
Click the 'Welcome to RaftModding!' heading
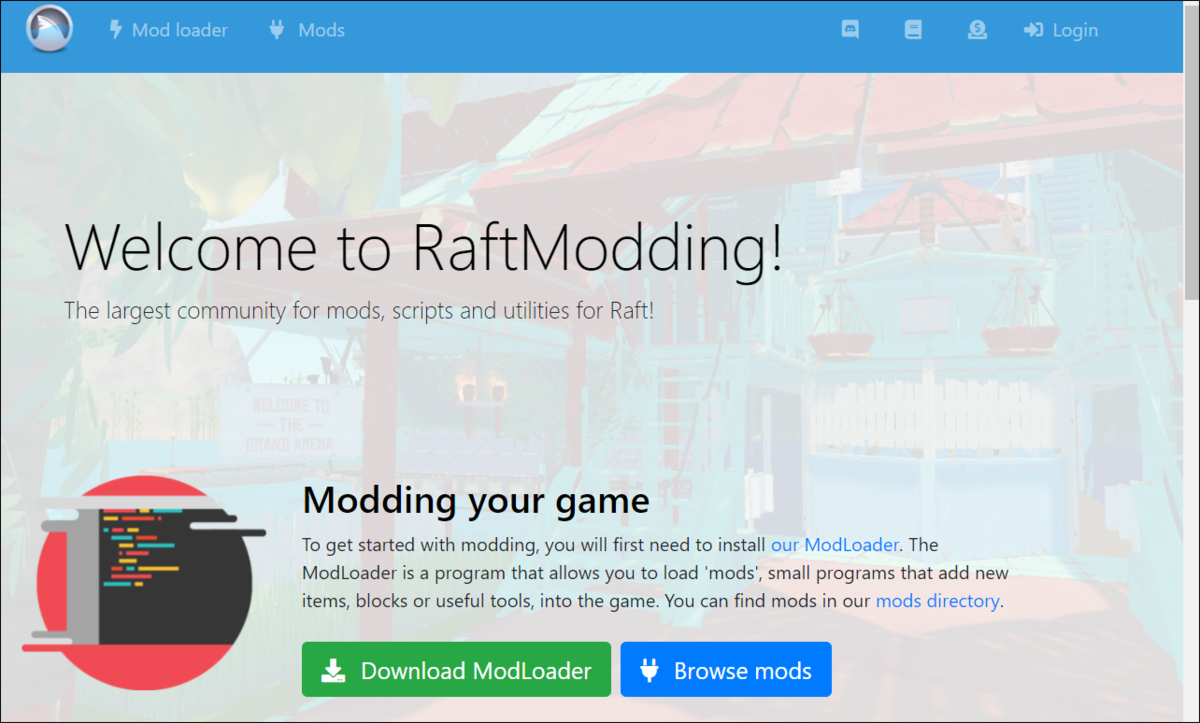(424, 248)
